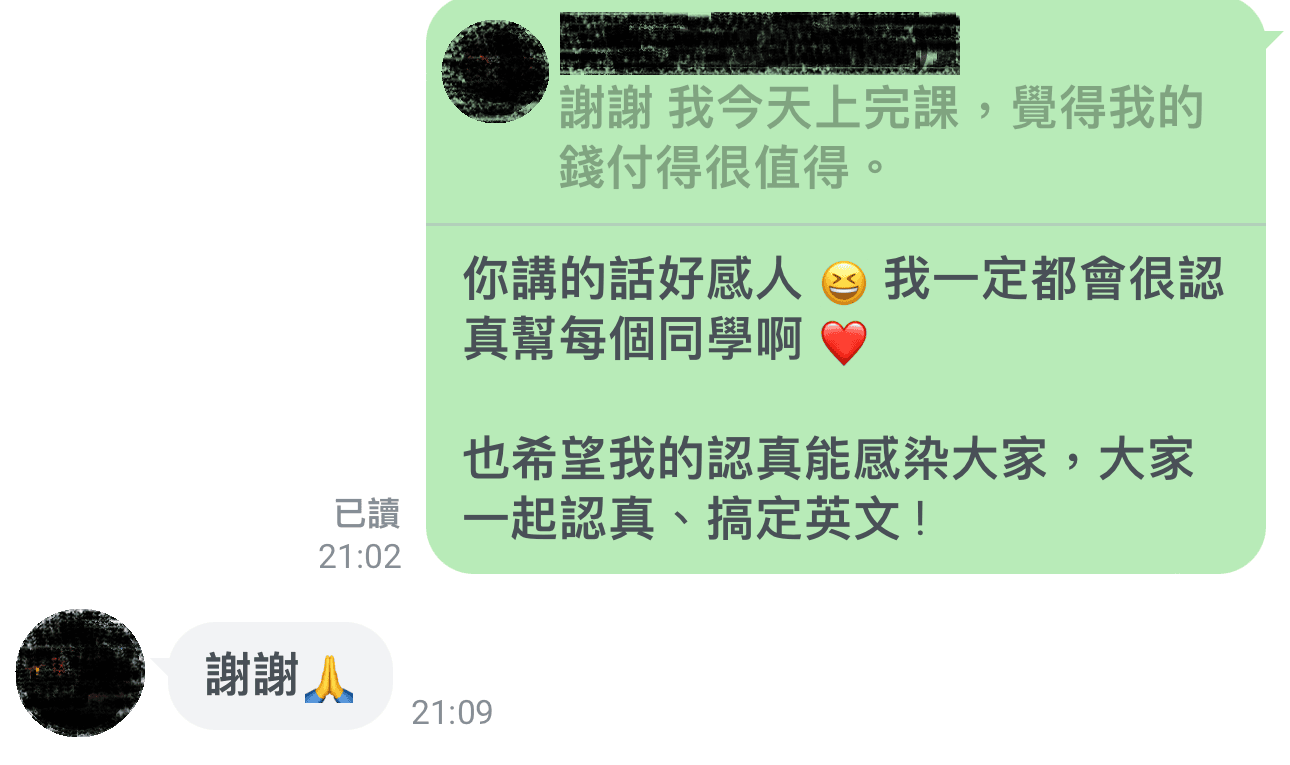Viewport: 1290px width, 765px height.
Task: Click the text 你講的話好感人
Action: [632, 282]
